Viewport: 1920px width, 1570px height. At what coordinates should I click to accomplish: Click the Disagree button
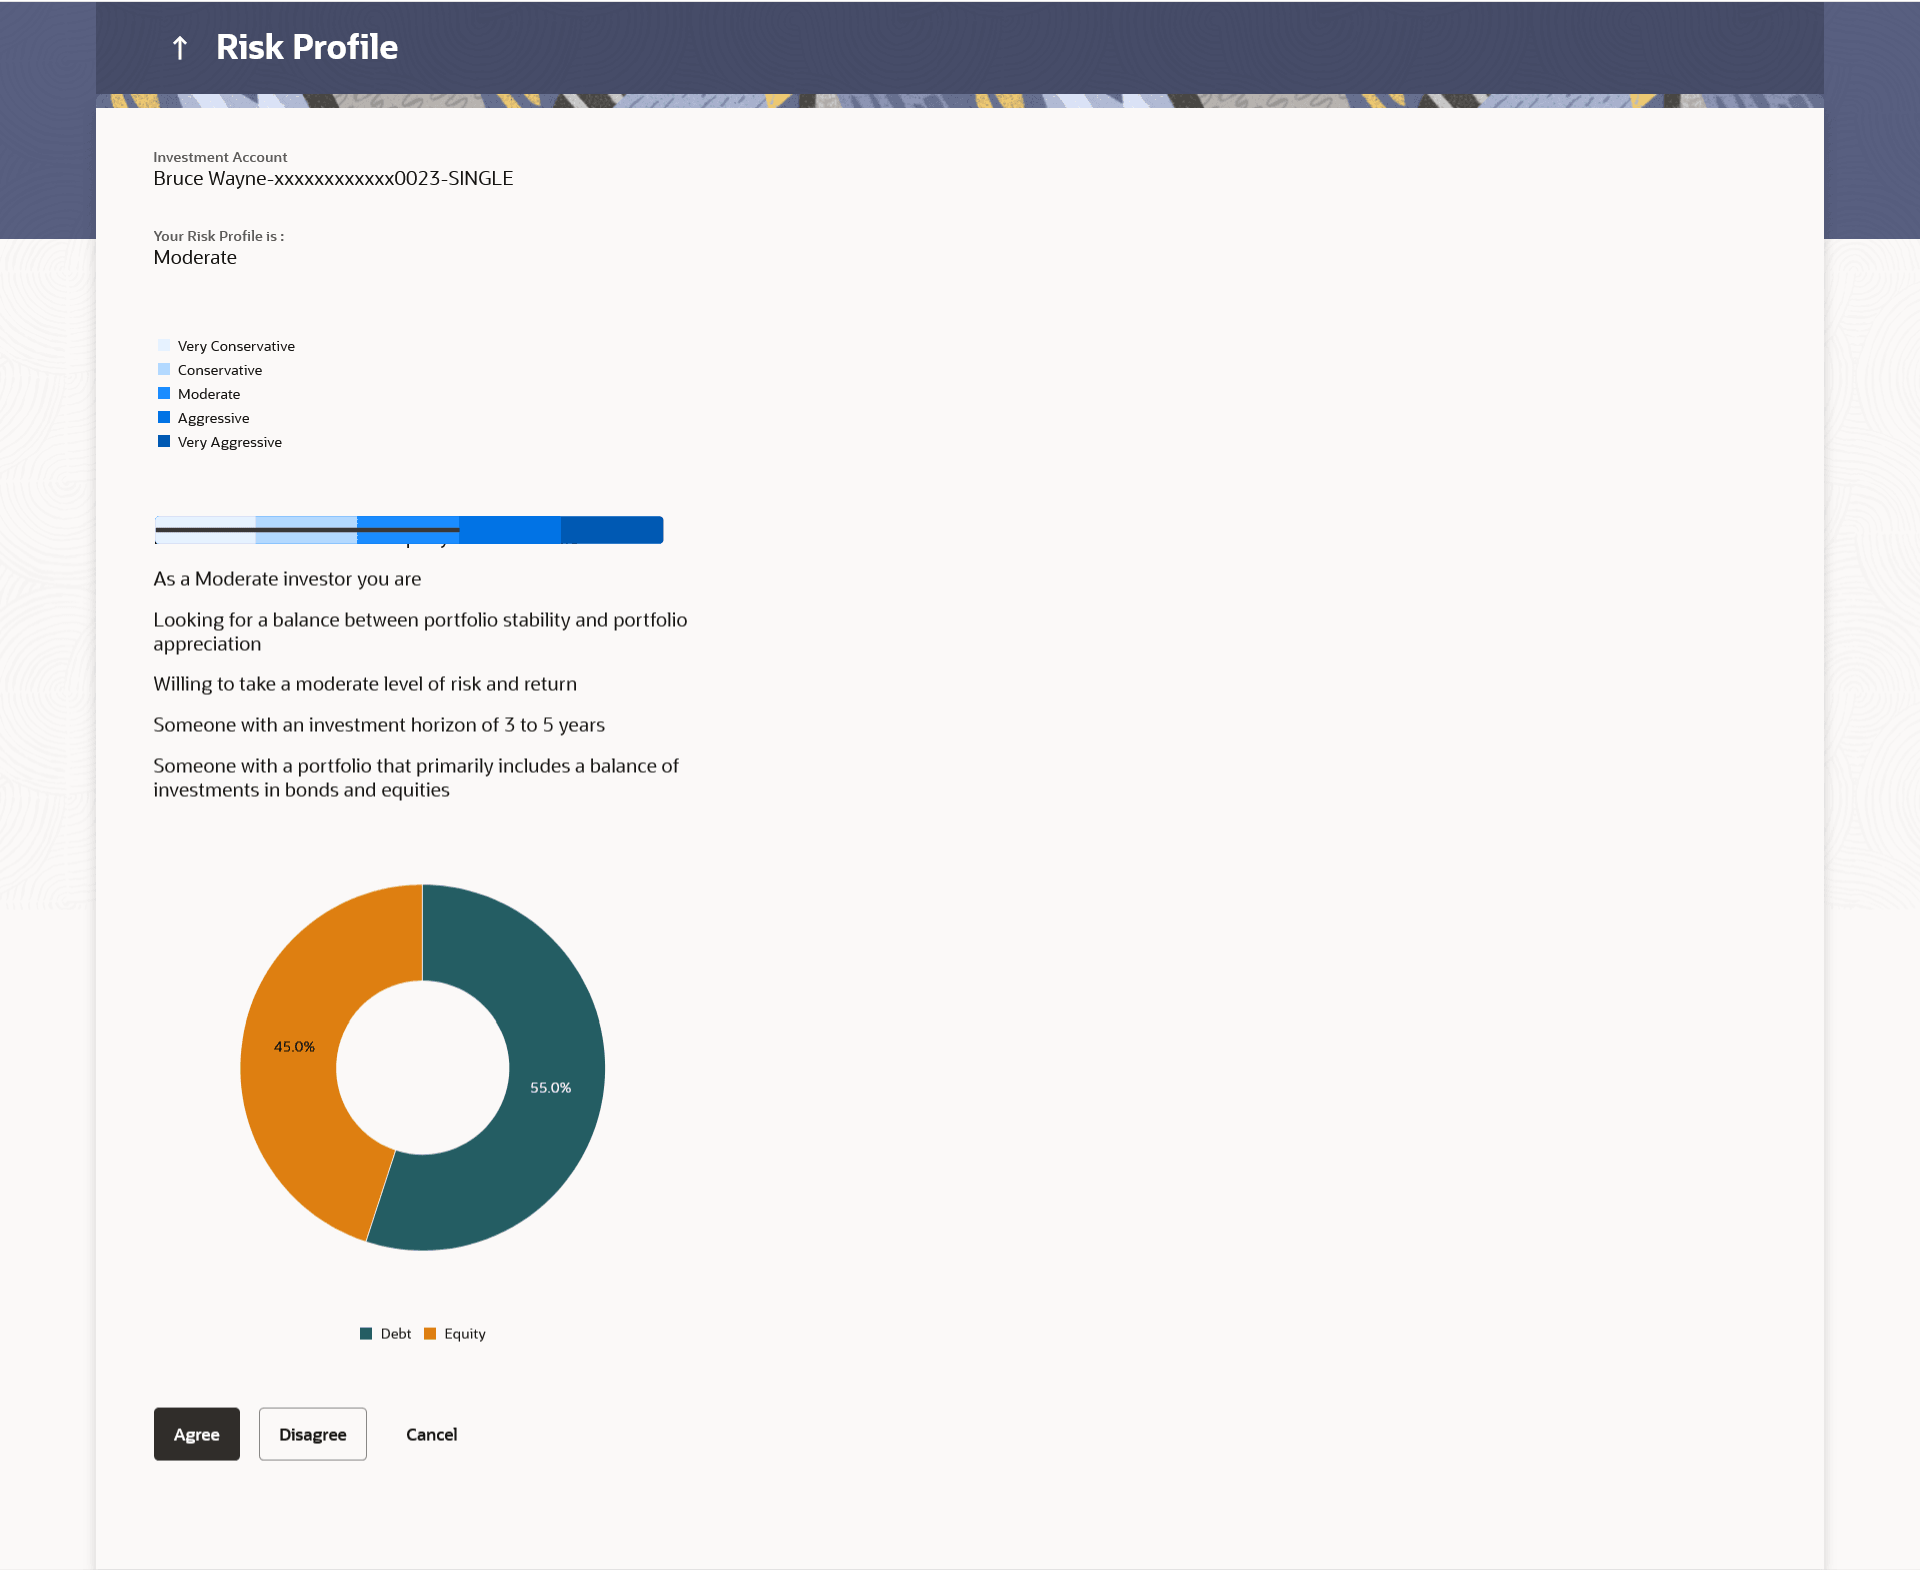tap(312, 1434)
